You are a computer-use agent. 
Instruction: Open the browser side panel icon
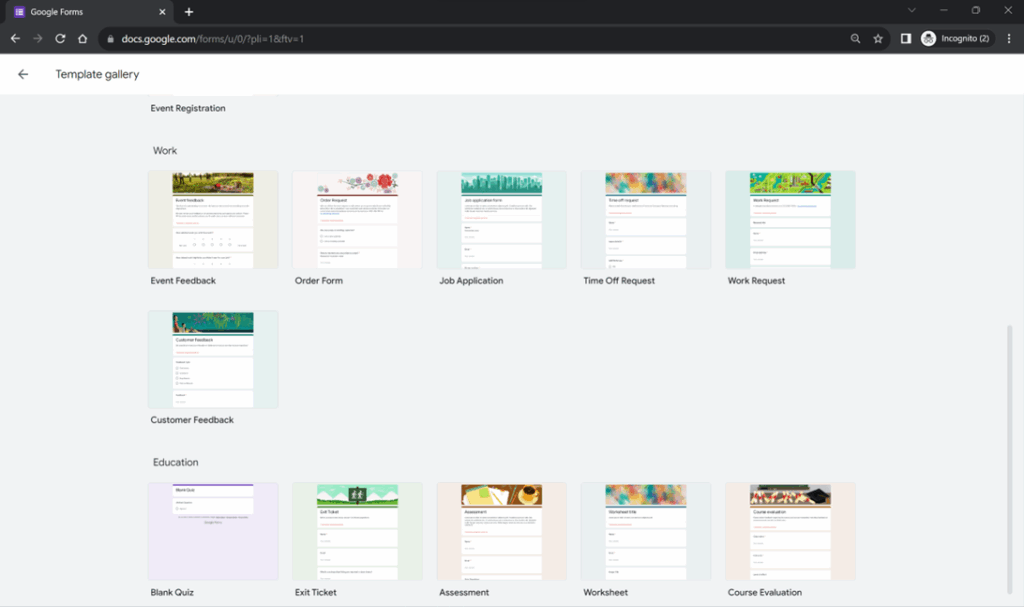pyautogui.click(x=905, y=39)
